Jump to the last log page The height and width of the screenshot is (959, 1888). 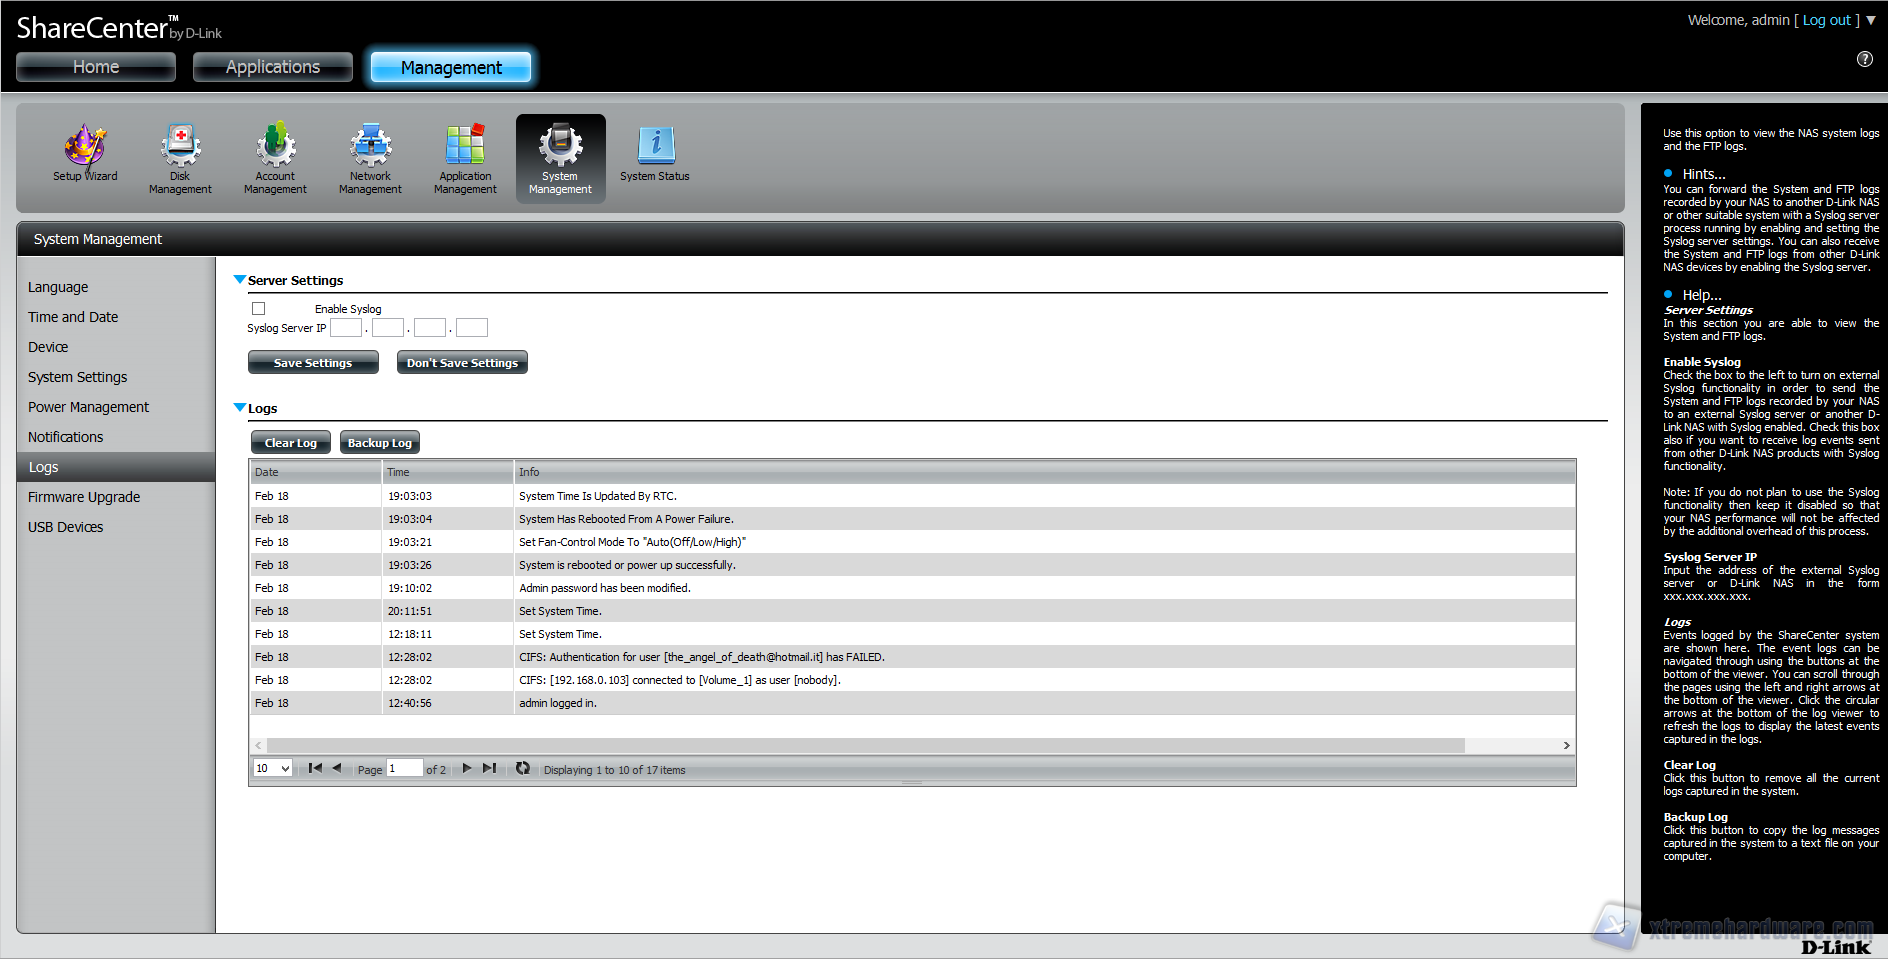[x=489, y=768]
